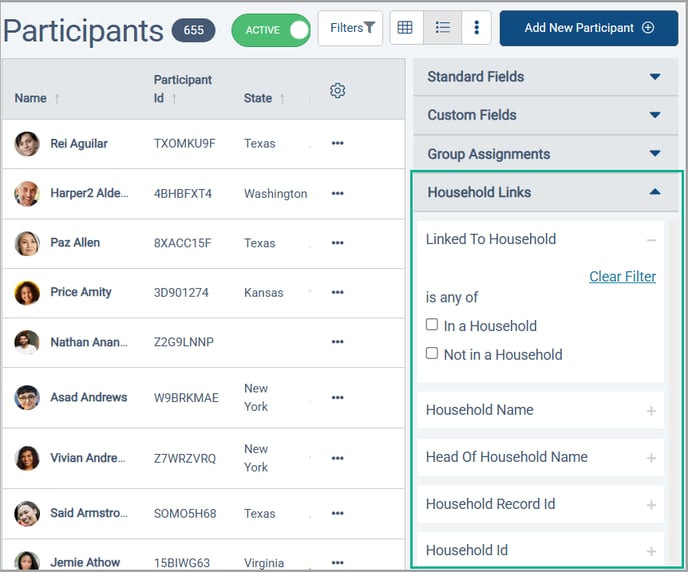Check the In a Household checkbox

[x=432, y=324]
